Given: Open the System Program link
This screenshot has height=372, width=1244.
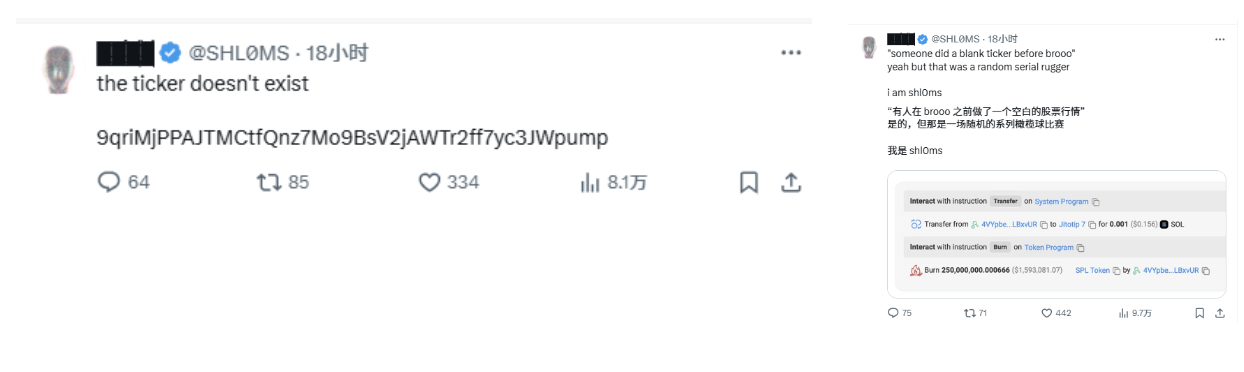Looking at the screenshot, I should click(1062, 201).
